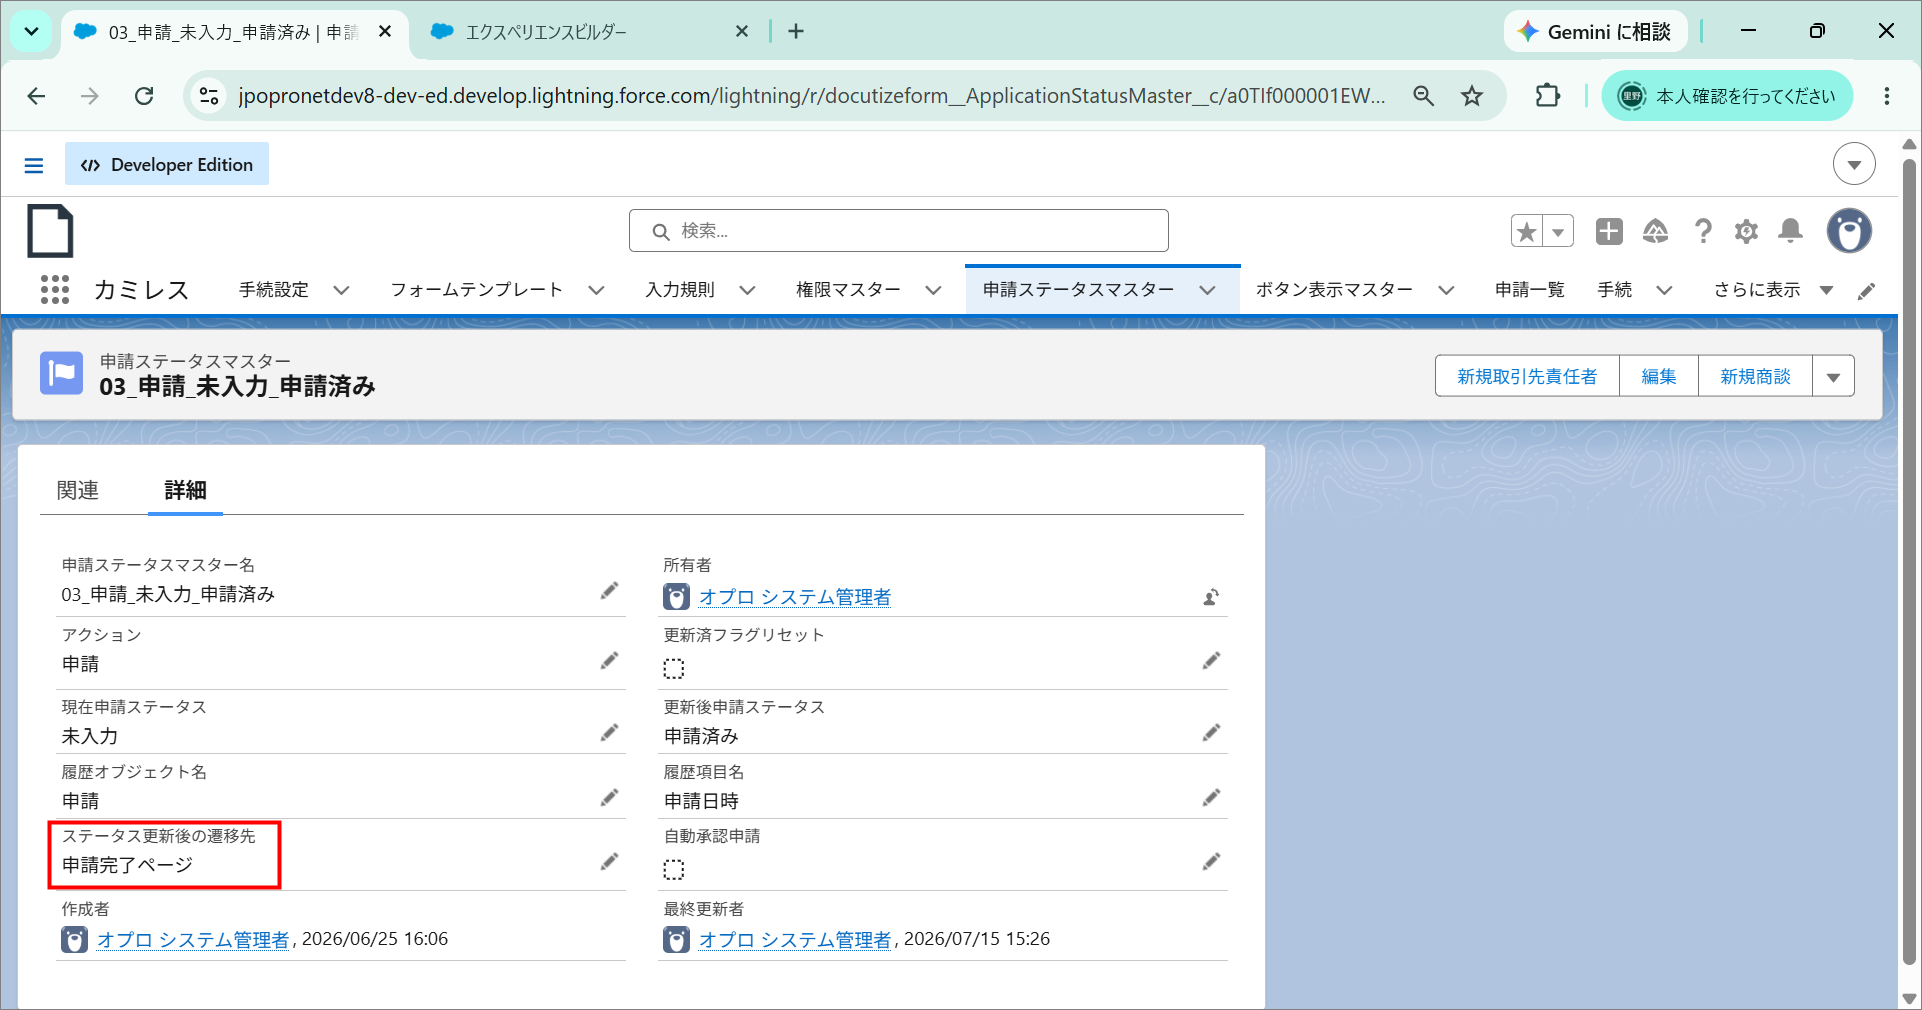Screen dimensions: 1922x1010
Task: Open the App Launcher grid icon
Action: [x=55, y=290]
